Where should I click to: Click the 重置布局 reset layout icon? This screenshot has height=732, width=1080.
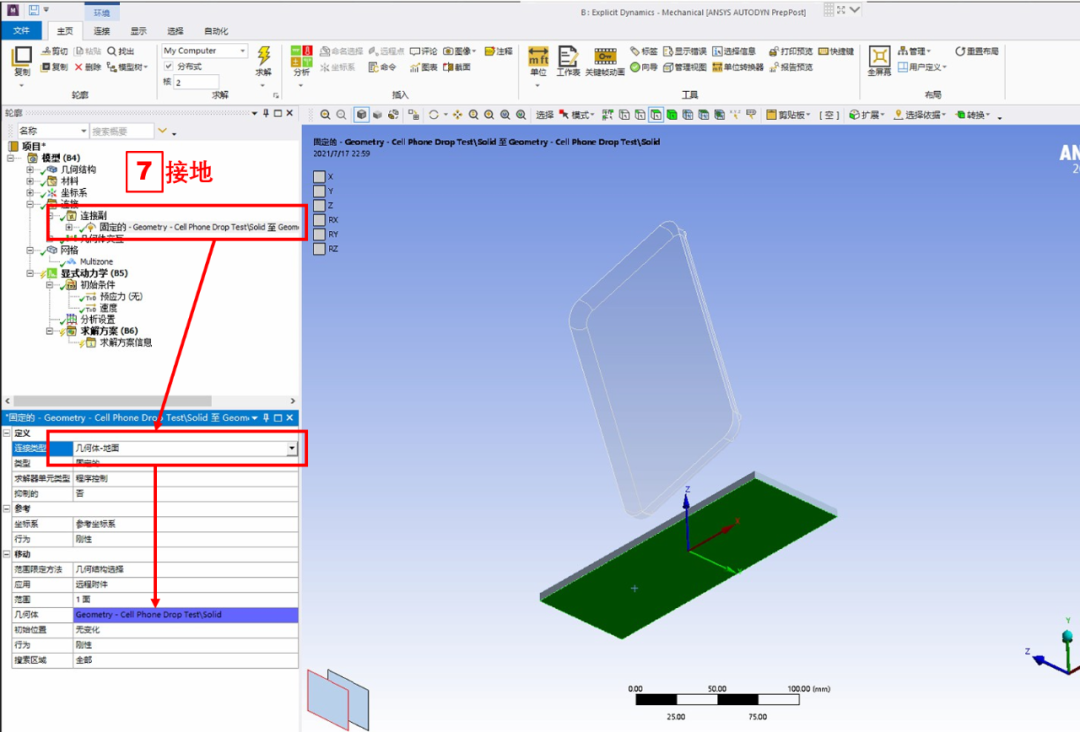(x=977, y=51)
